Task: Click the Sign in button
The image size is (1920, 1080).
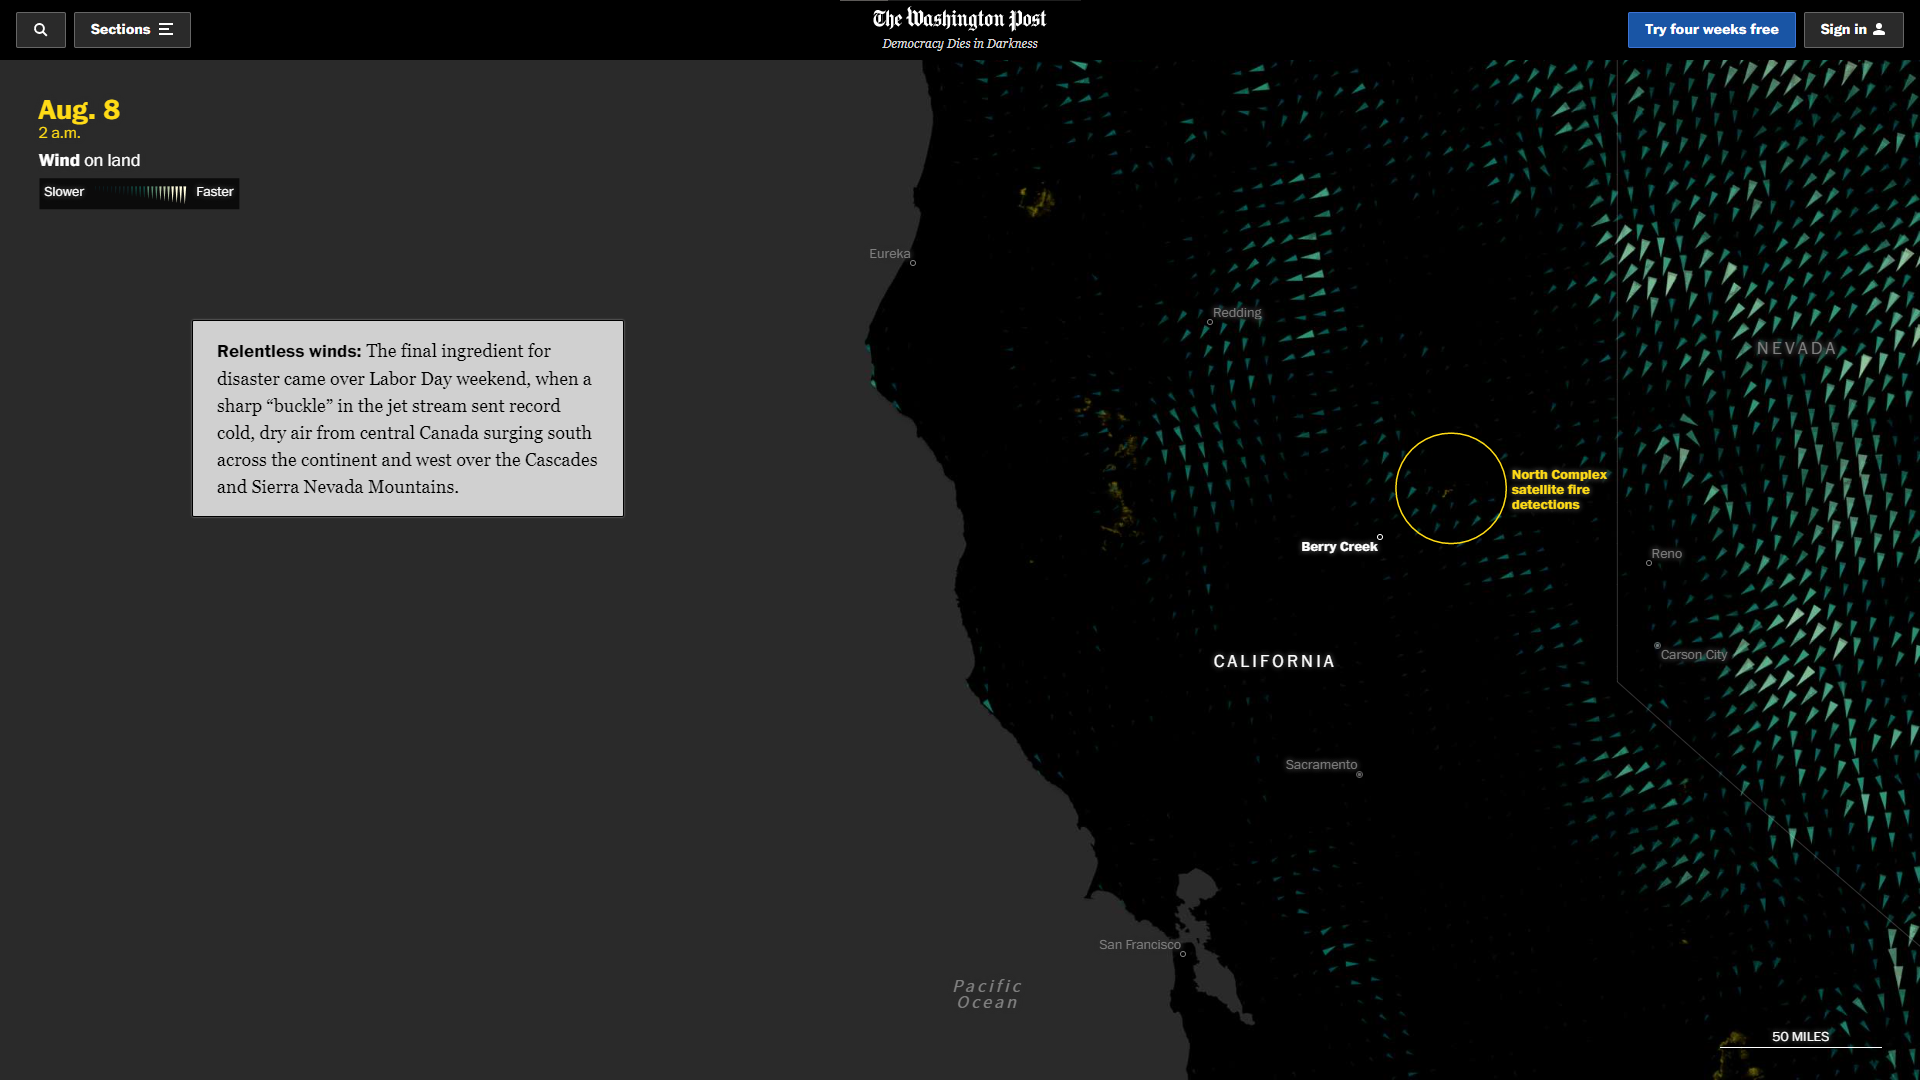Action: click(1852, 30)
